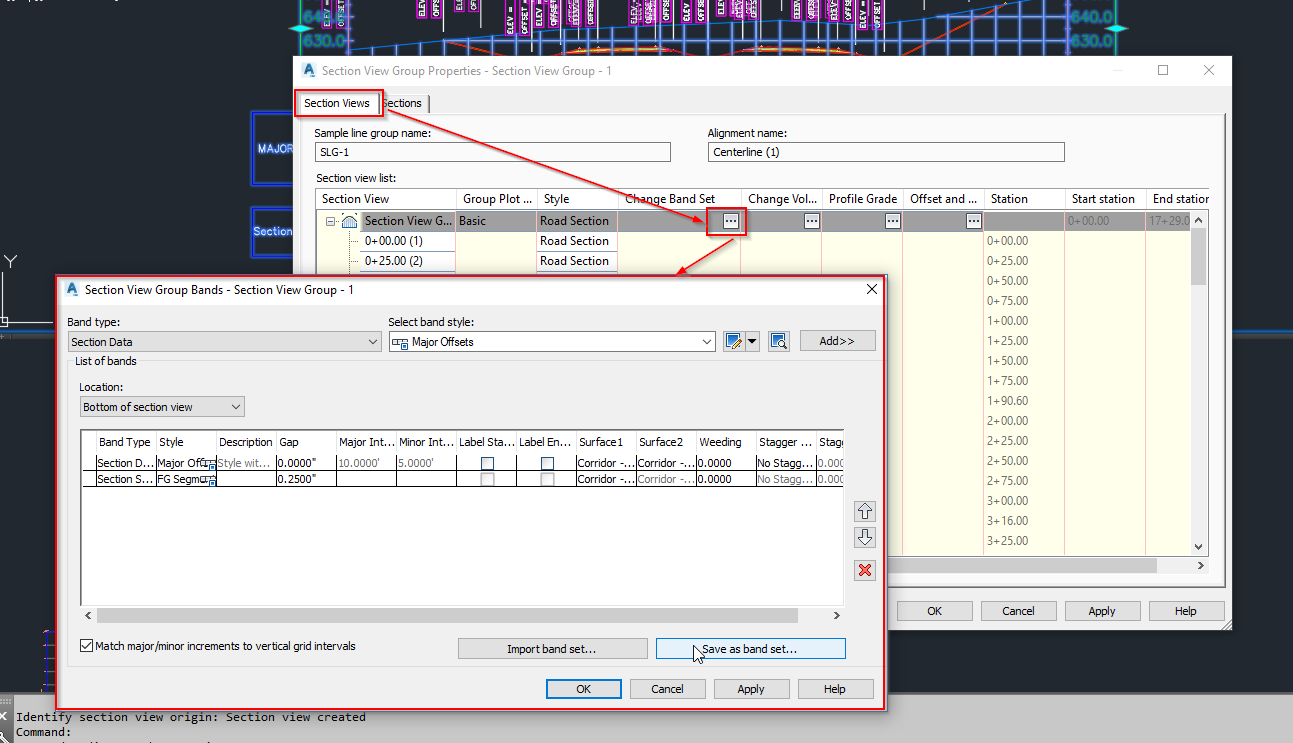Delete the selected band using red X icon
The width and height of the screenshot is (1293, 743).
tap(864, 570)
